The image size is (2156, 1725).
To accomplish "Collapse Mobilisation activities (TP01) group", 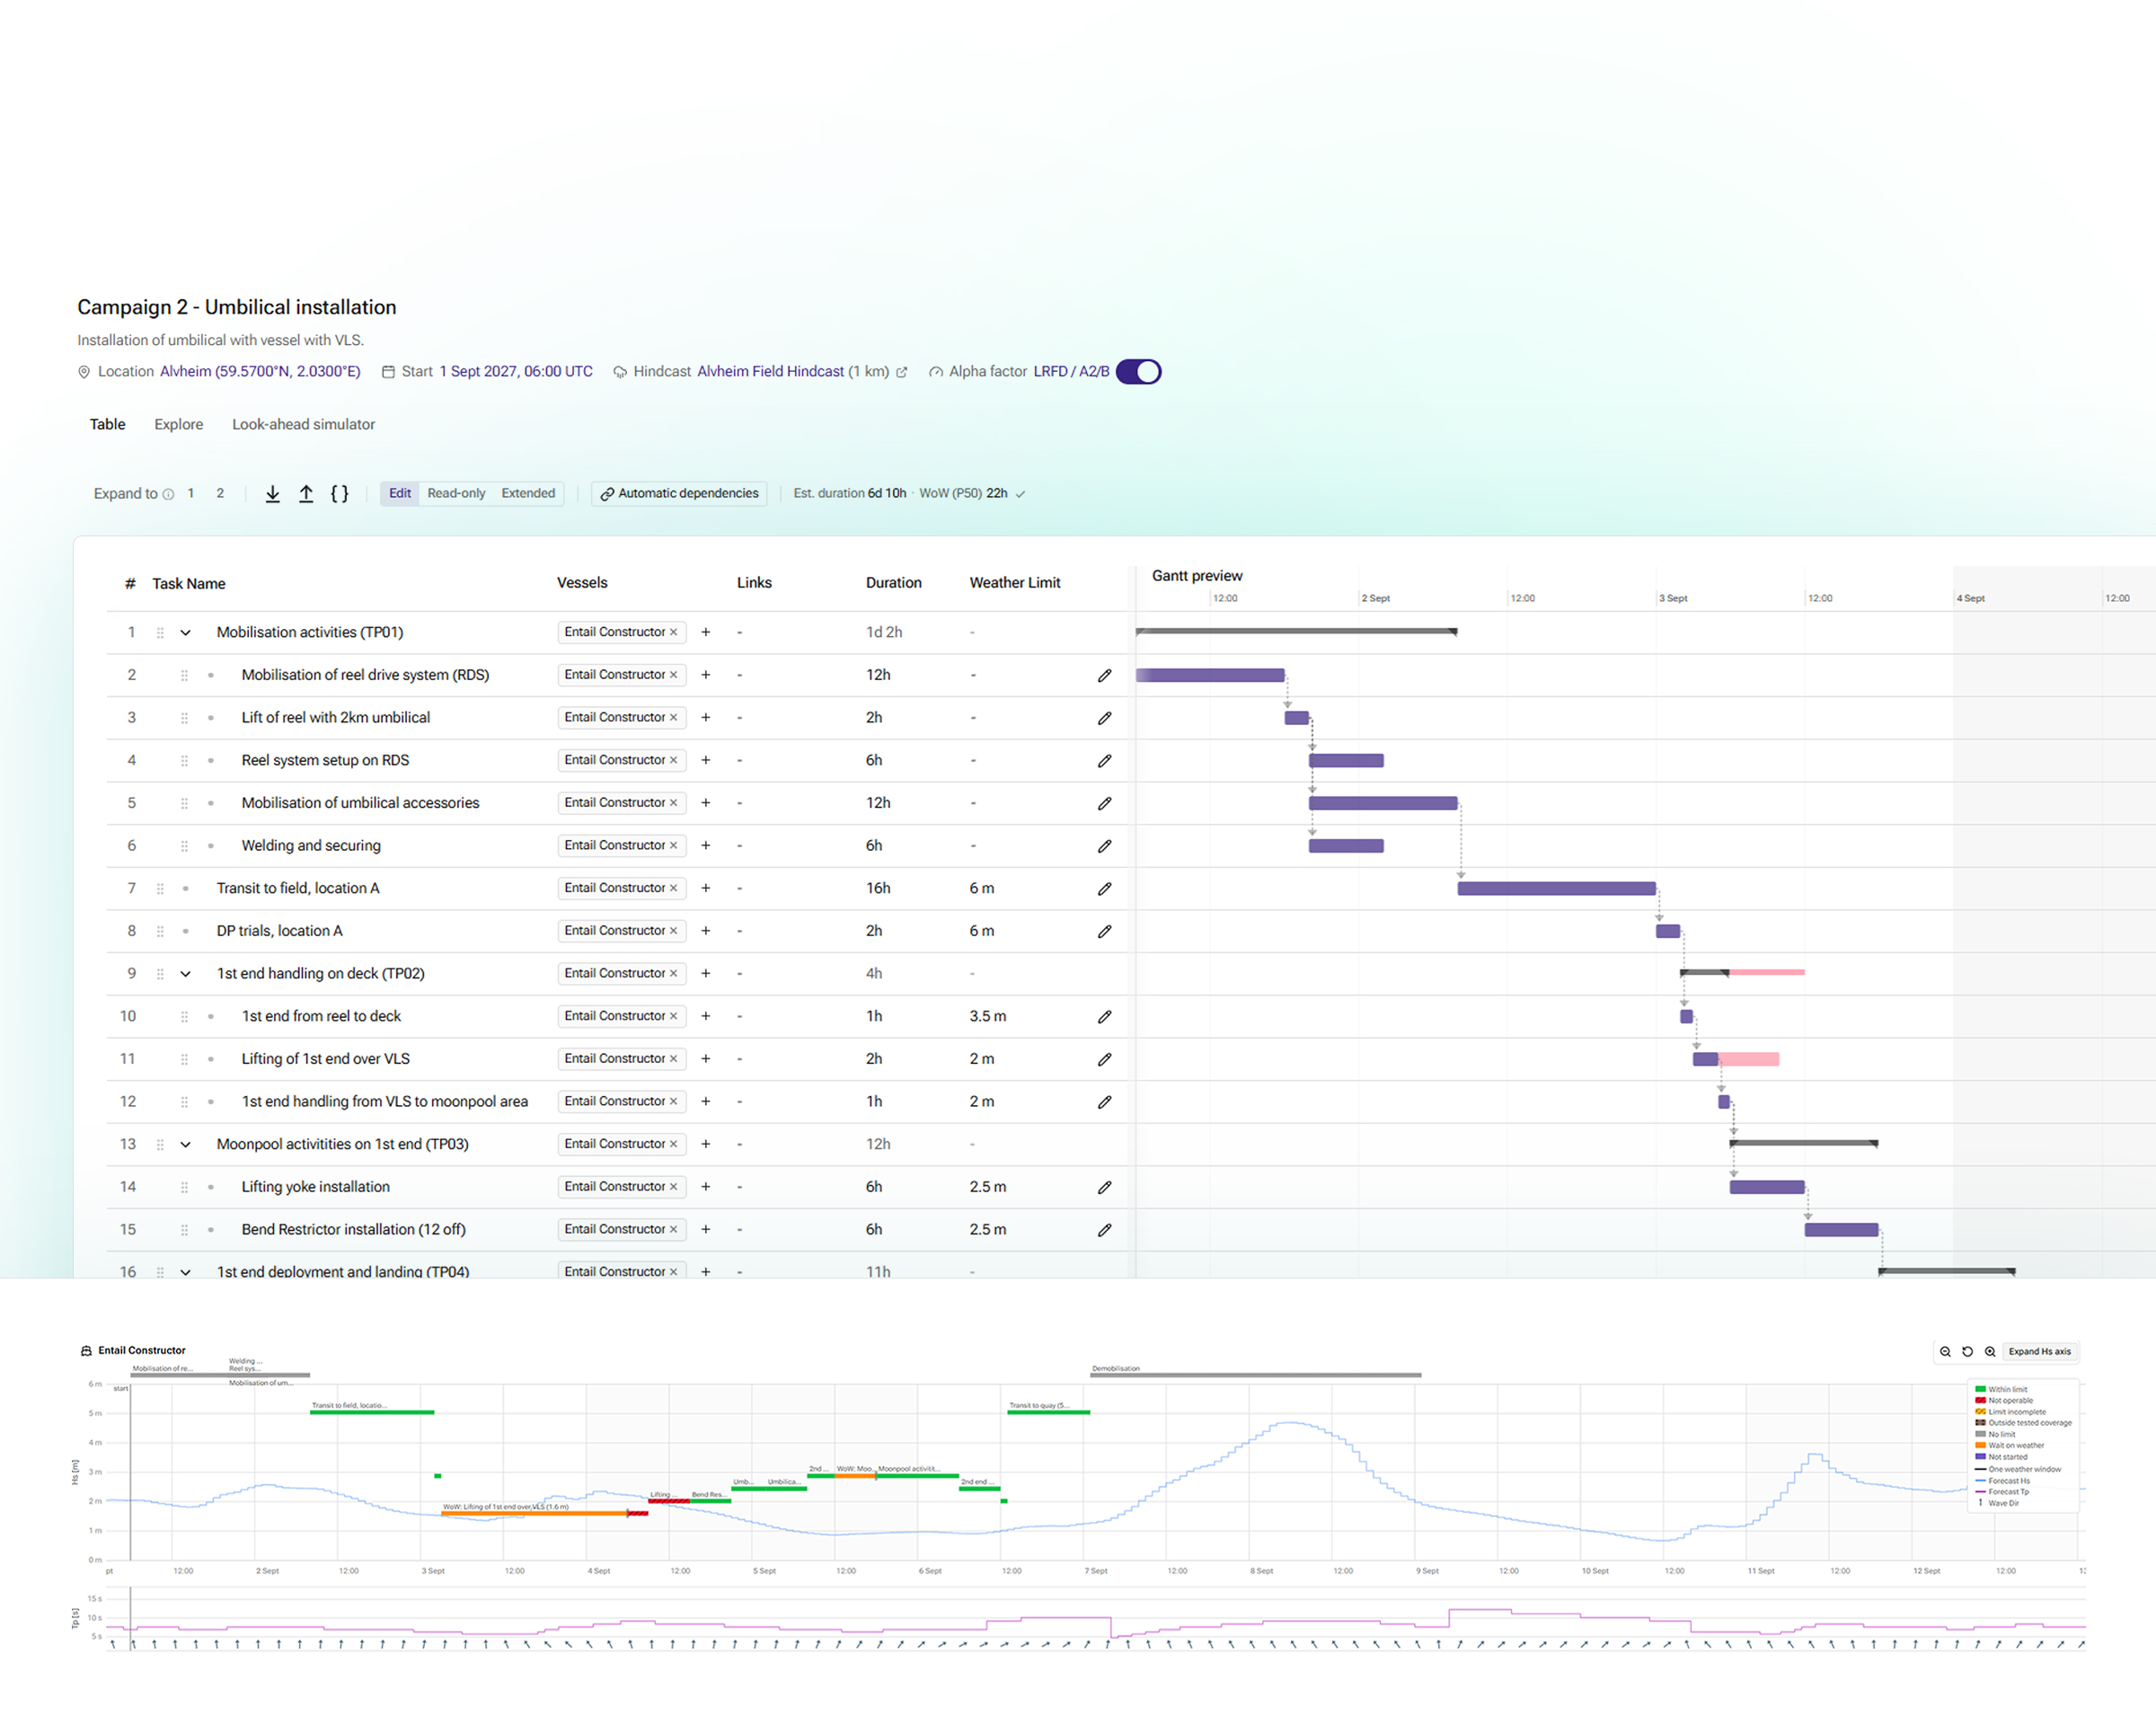I will [185, 633].
